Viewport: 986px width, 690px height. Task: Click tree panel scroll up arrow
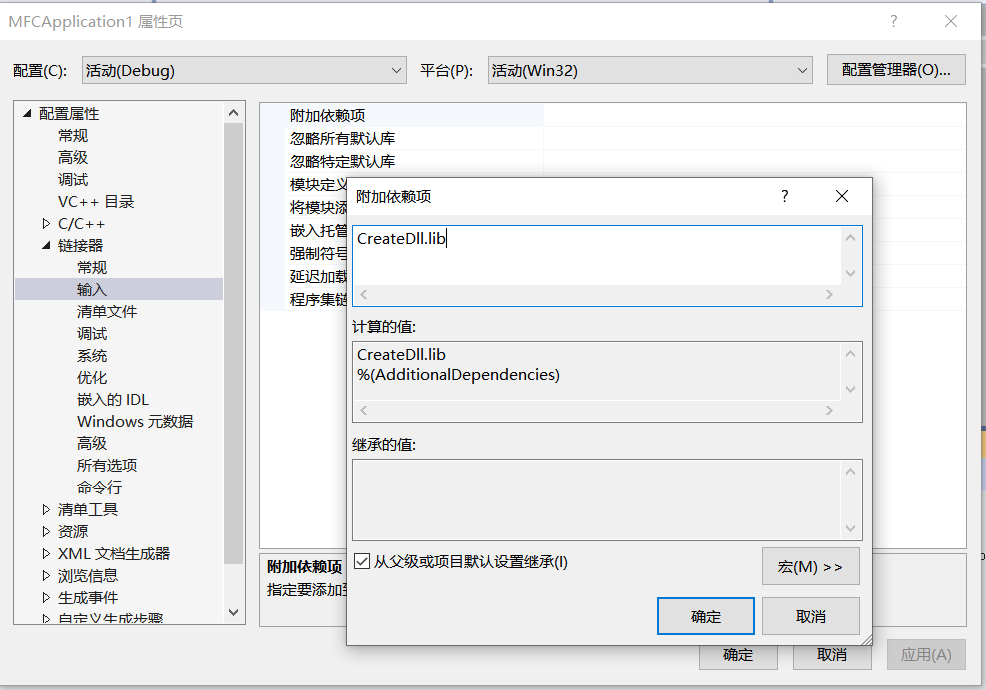click(x=233, y=113)
